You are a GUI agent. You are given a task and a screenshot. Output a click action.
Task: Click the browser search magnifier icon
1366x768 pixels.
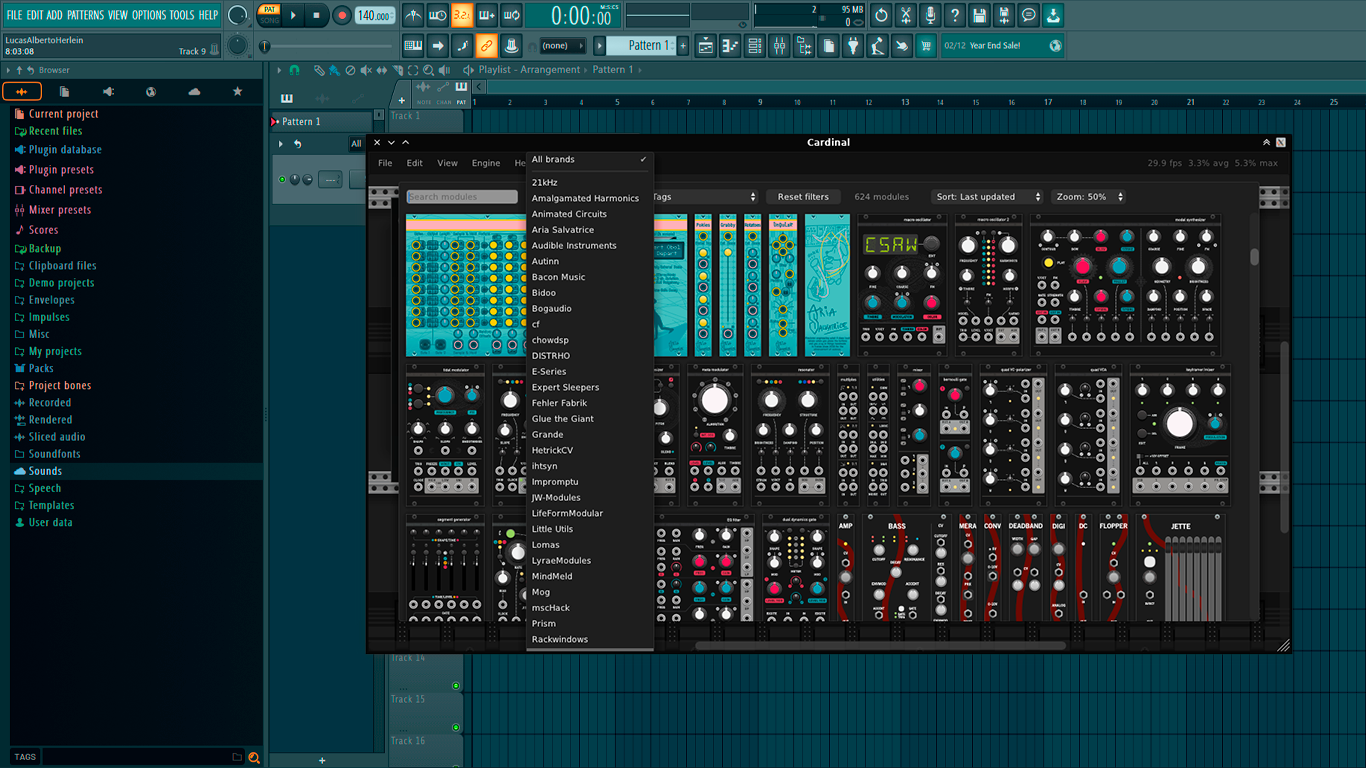click(x=254, y=757)
